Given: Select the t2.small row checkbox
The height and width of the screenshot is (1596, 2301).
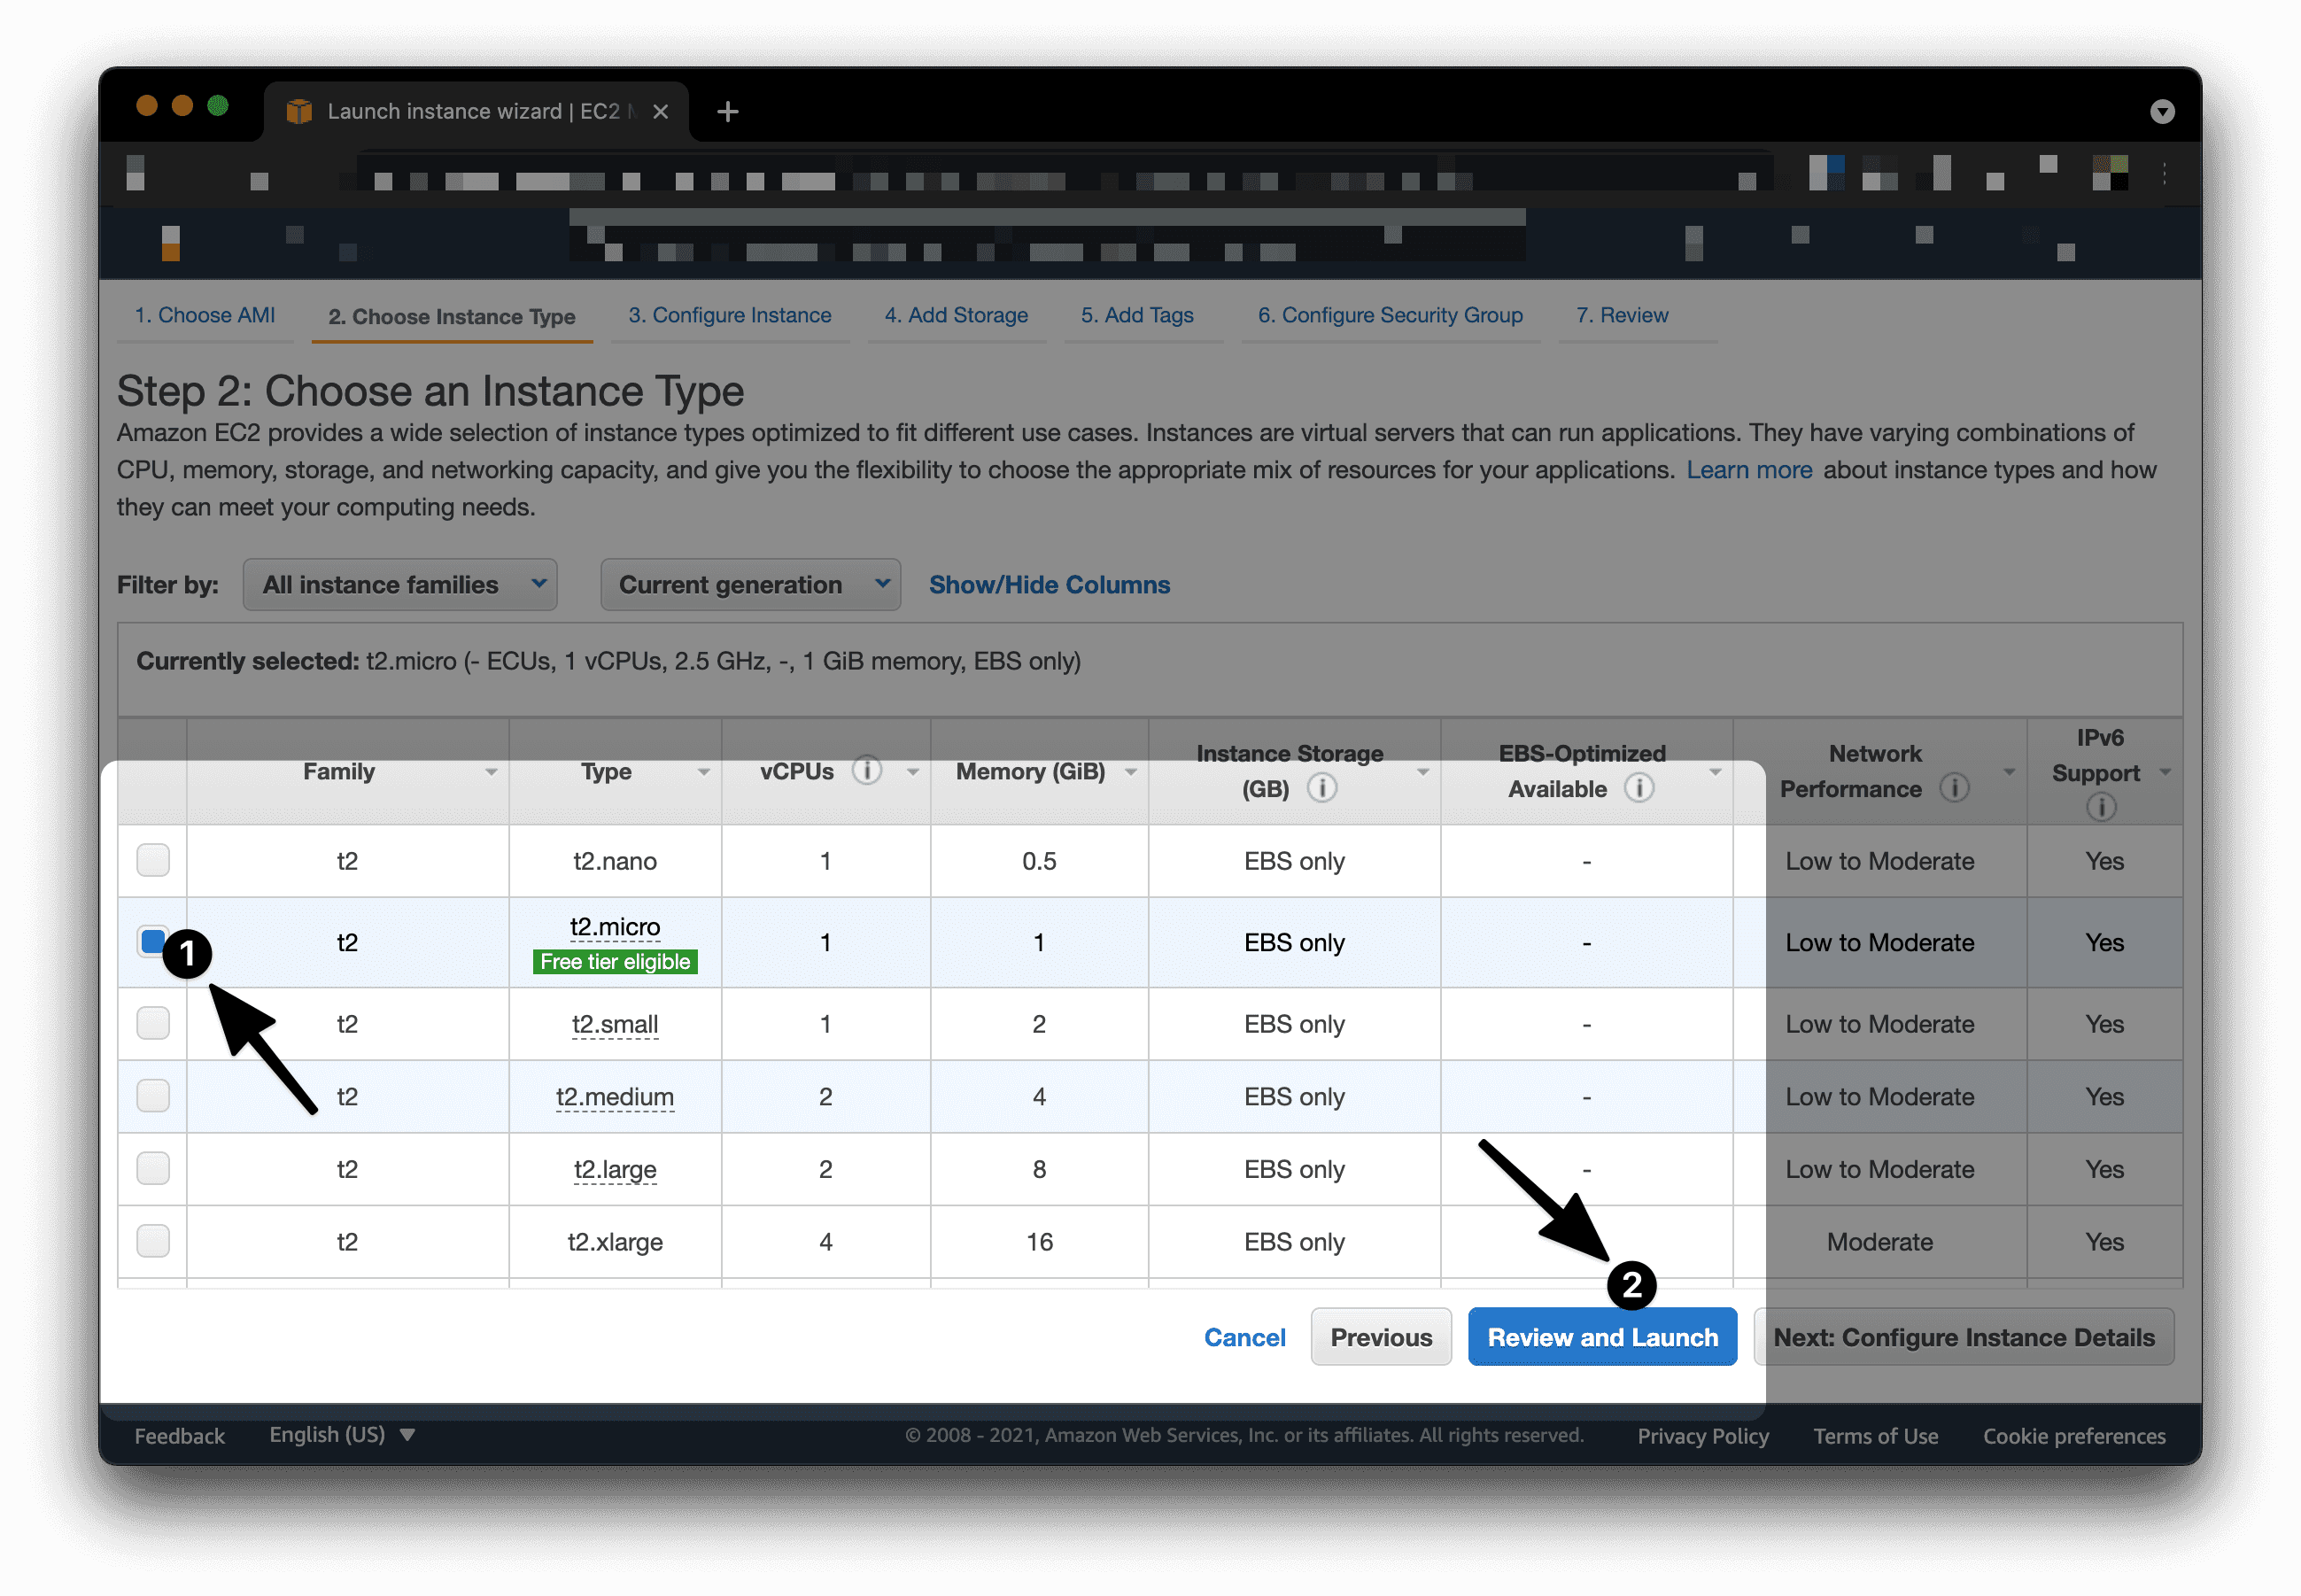Looking at the screenshot, I should point(153,1023).
